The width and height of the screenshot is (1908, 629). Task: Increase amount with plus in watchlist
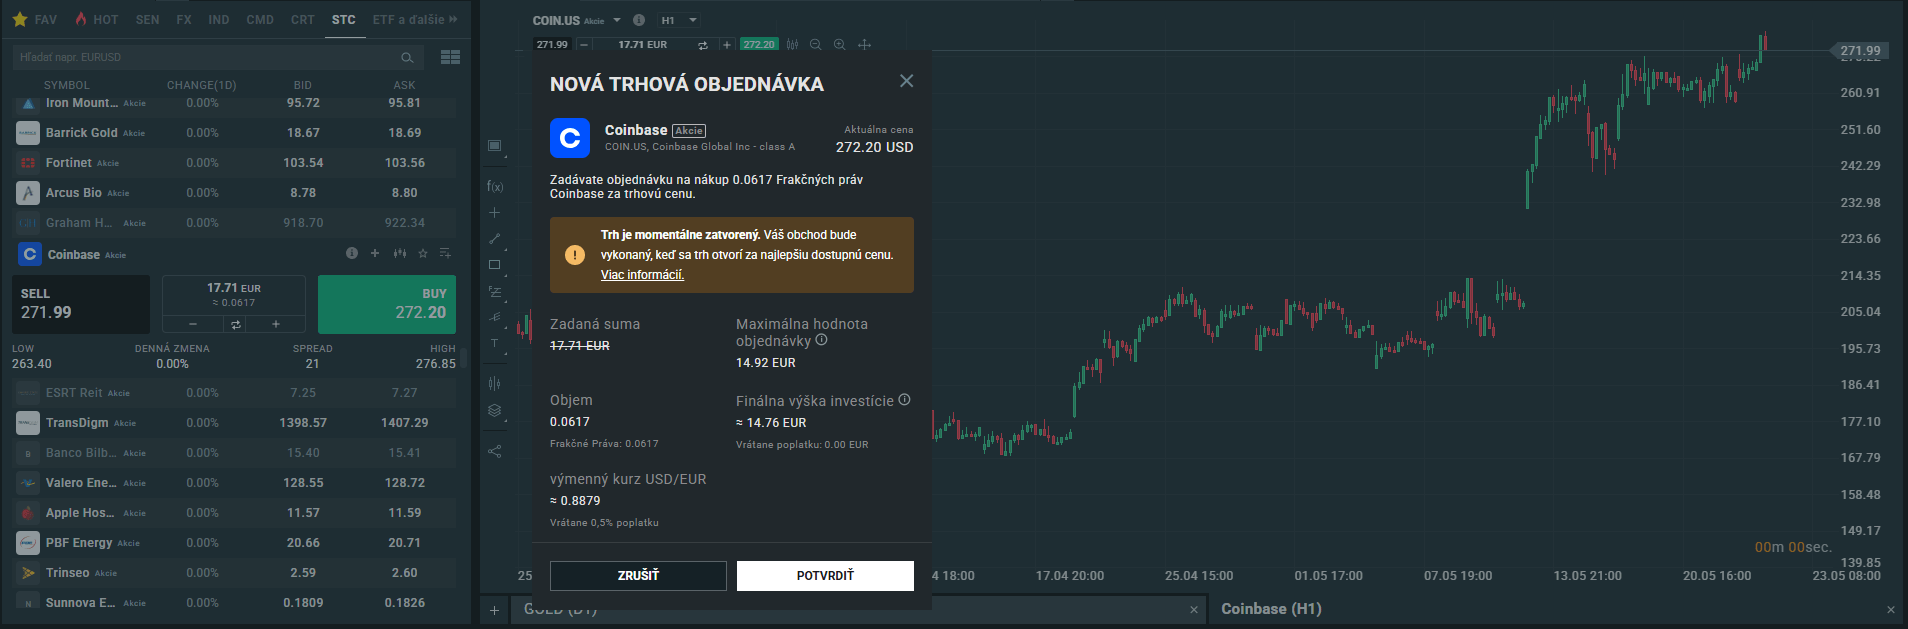coord(275,324)
